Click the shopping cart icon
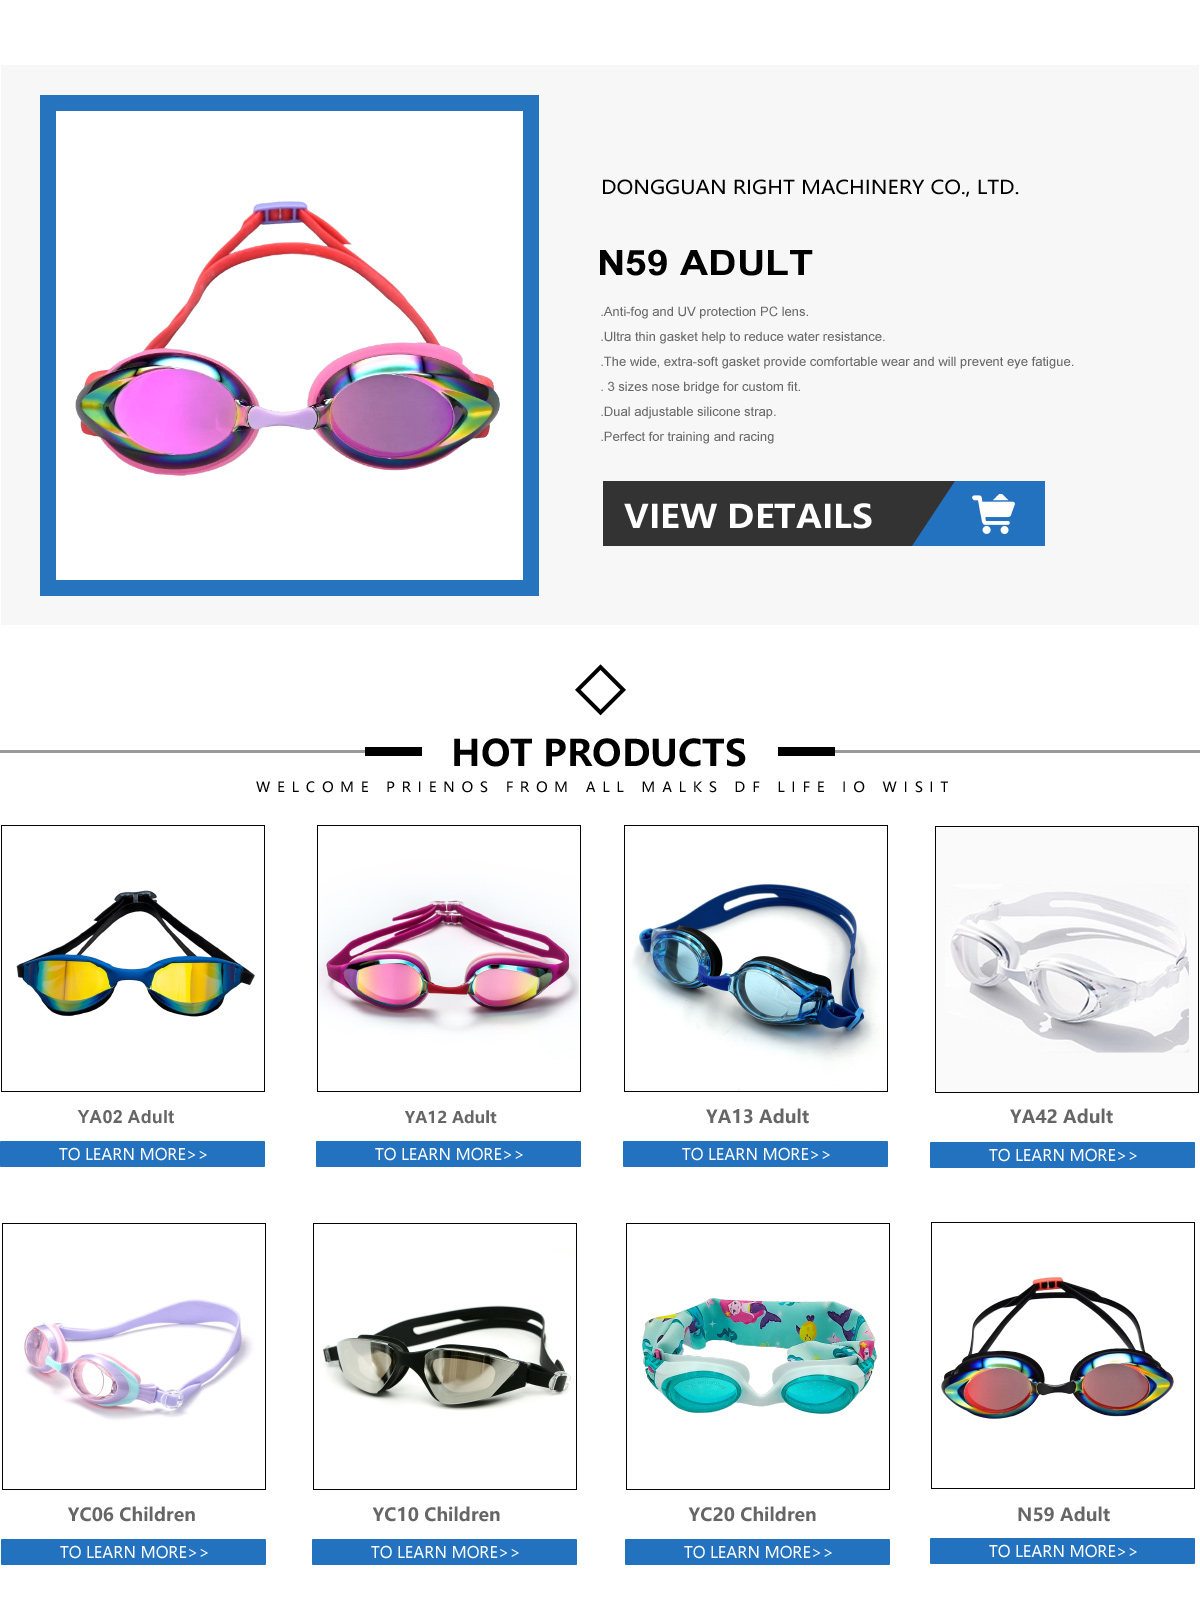The image size is (1200, 1617). 994,514
